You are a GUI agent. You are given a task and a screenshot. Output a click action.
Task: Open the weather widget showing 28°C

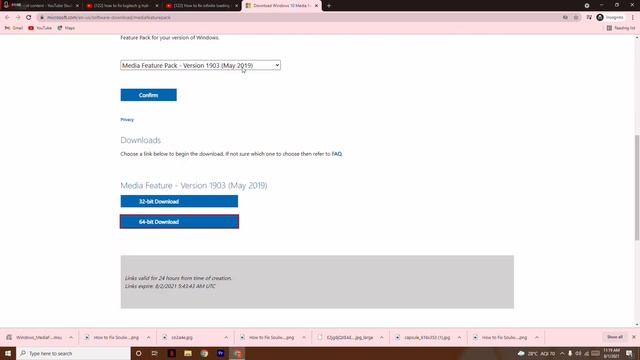coord(536,353)
